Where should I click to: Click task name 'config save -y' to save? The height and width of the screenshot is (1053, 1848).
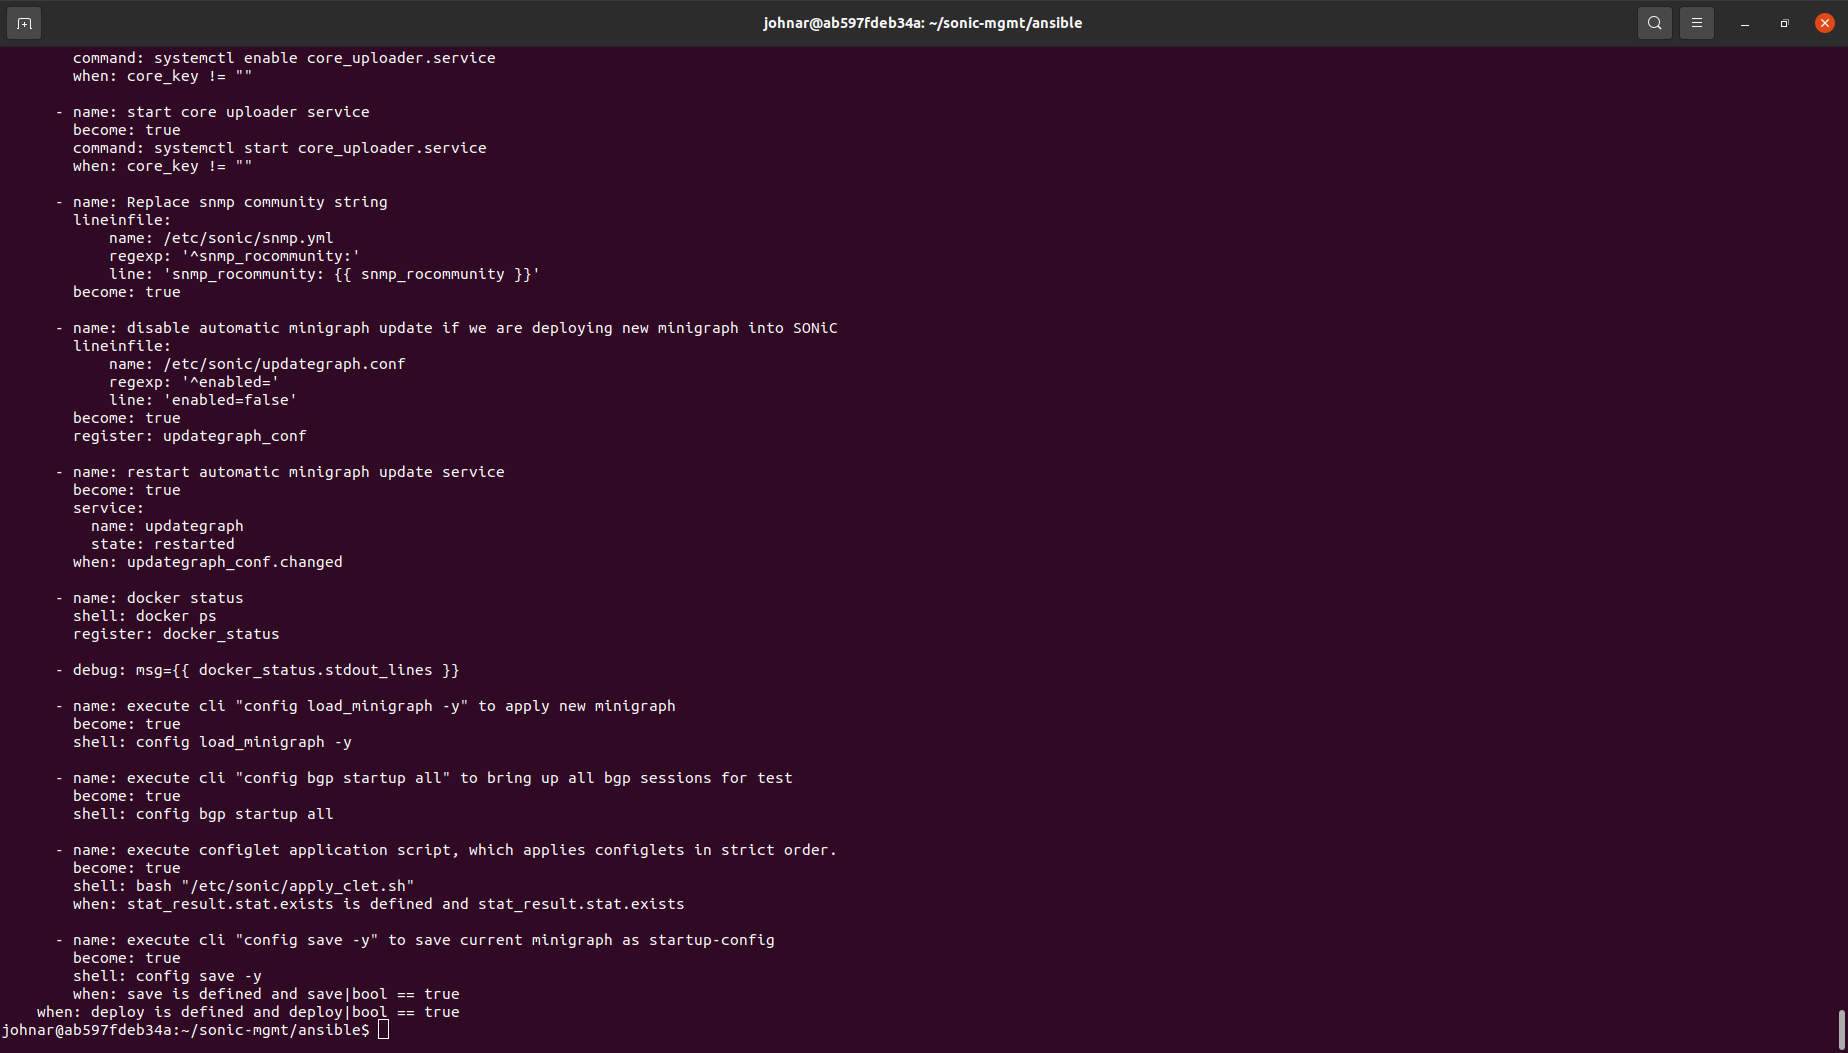423,940
